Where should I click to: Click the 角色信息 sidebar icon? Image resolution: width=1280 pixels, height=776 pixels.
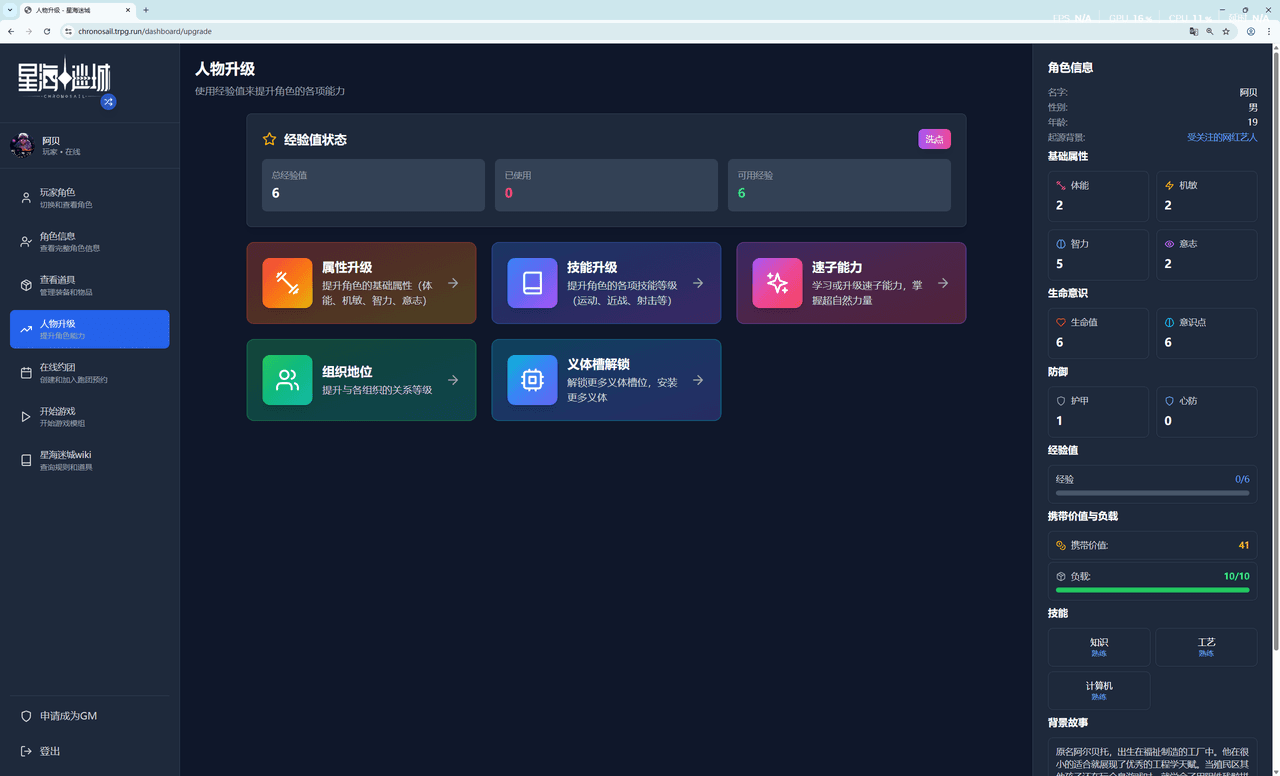pyautogui.click(x=26, y=241)
